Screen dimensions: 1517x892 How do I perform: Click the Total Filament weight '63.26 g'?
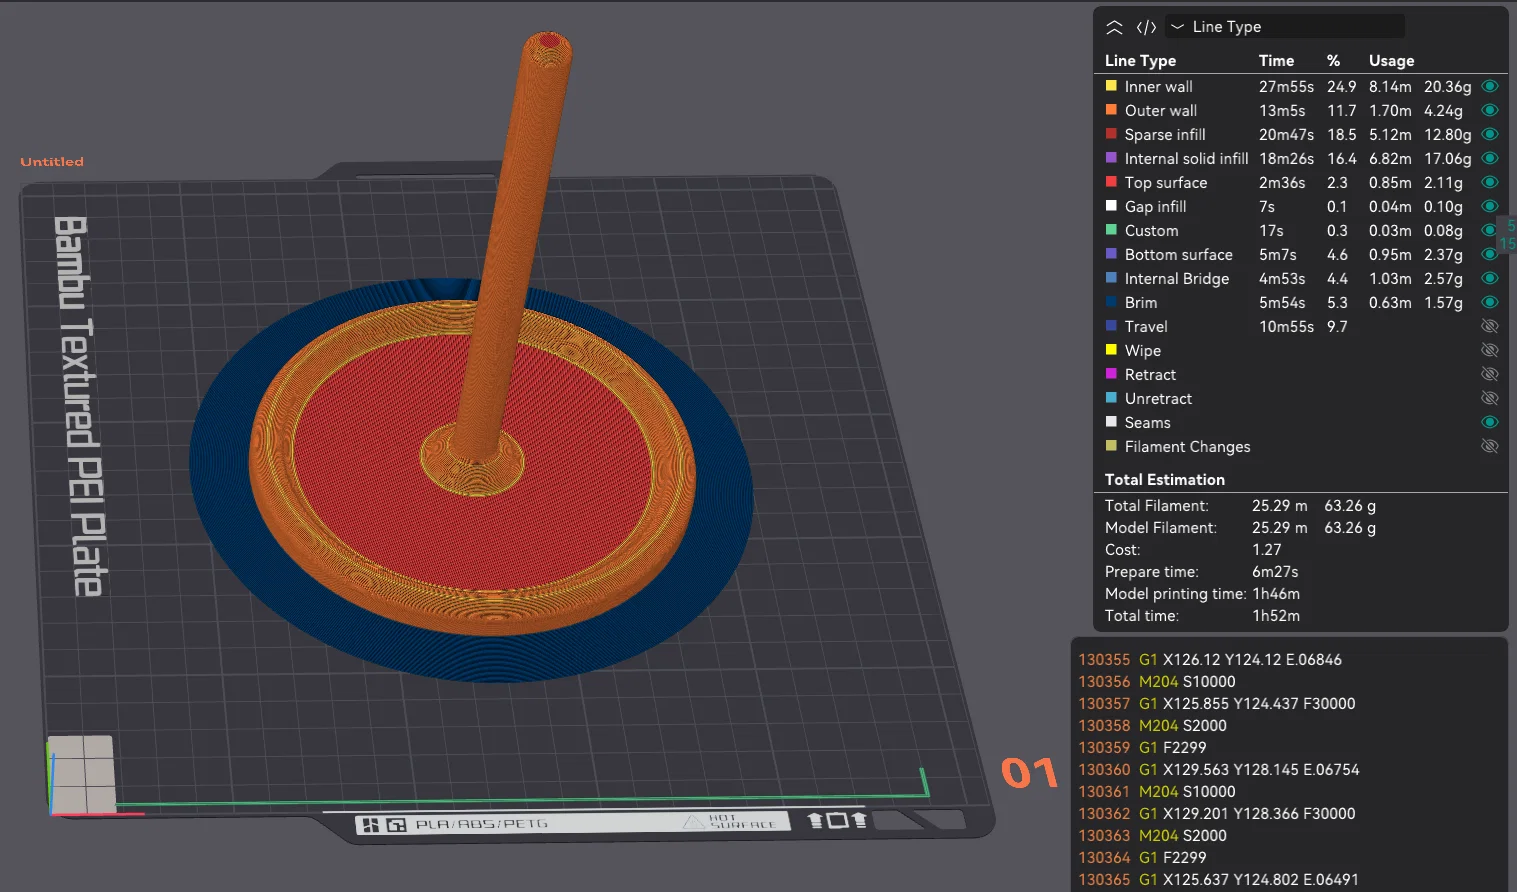pyautogui.click(x=1350, y=506)
